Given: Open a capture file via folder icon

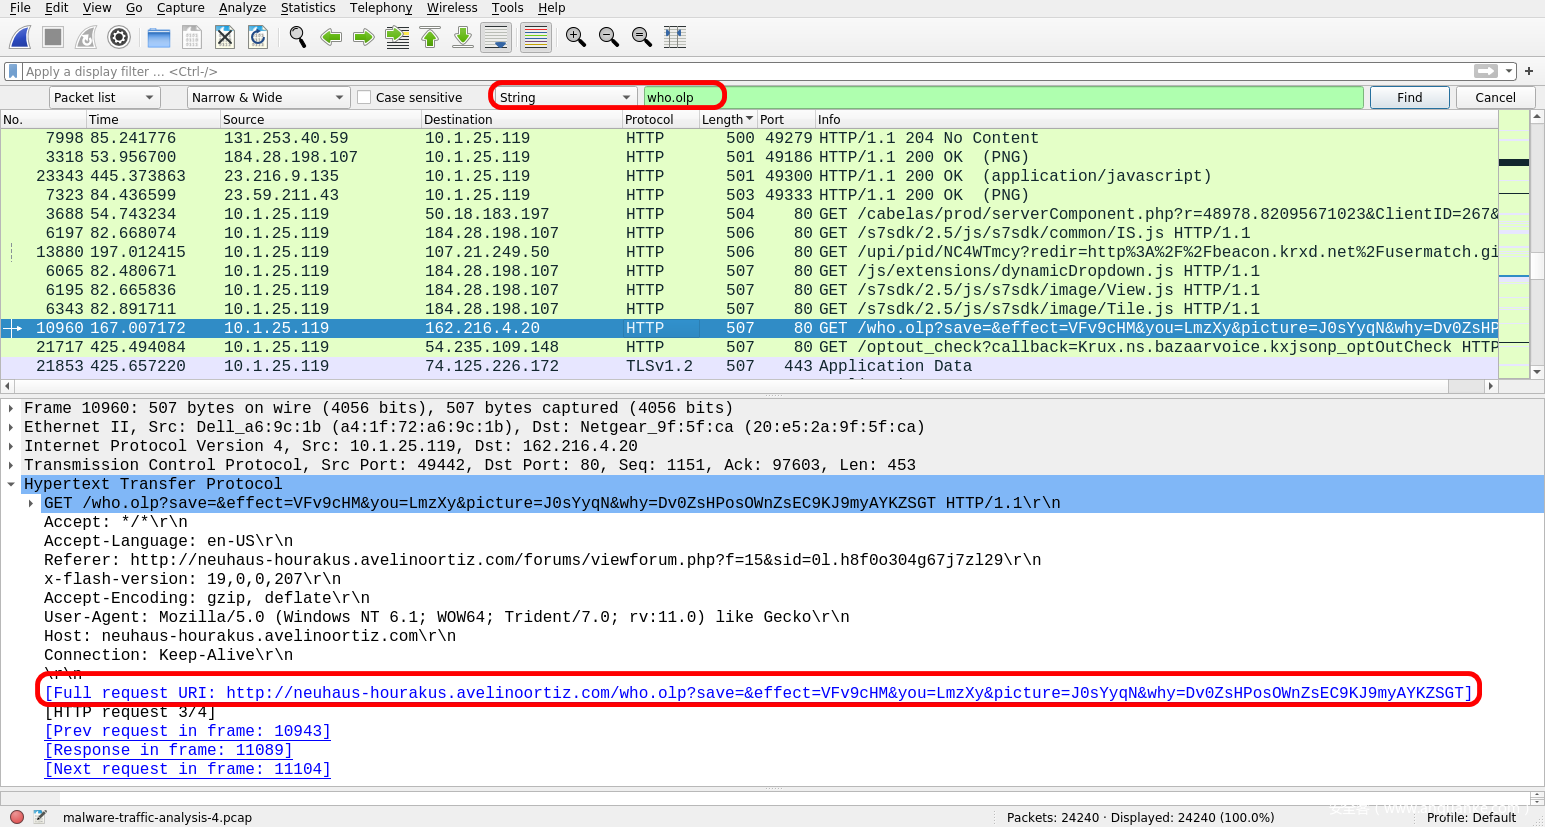Looking at the screenshot, I should click(x=159, y=38).
